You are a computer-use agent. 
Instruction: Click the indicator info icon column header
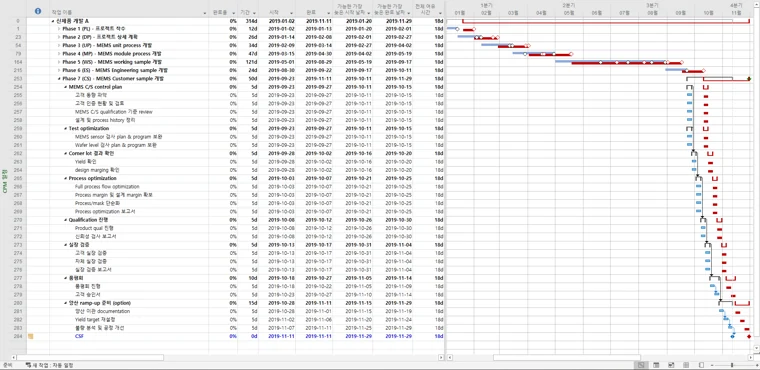(x=38, y=11)
